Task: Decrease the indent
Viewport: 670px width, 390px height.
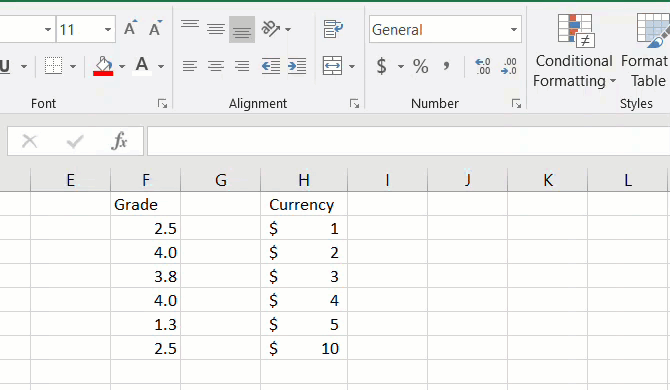Action: tap(270, 66)
